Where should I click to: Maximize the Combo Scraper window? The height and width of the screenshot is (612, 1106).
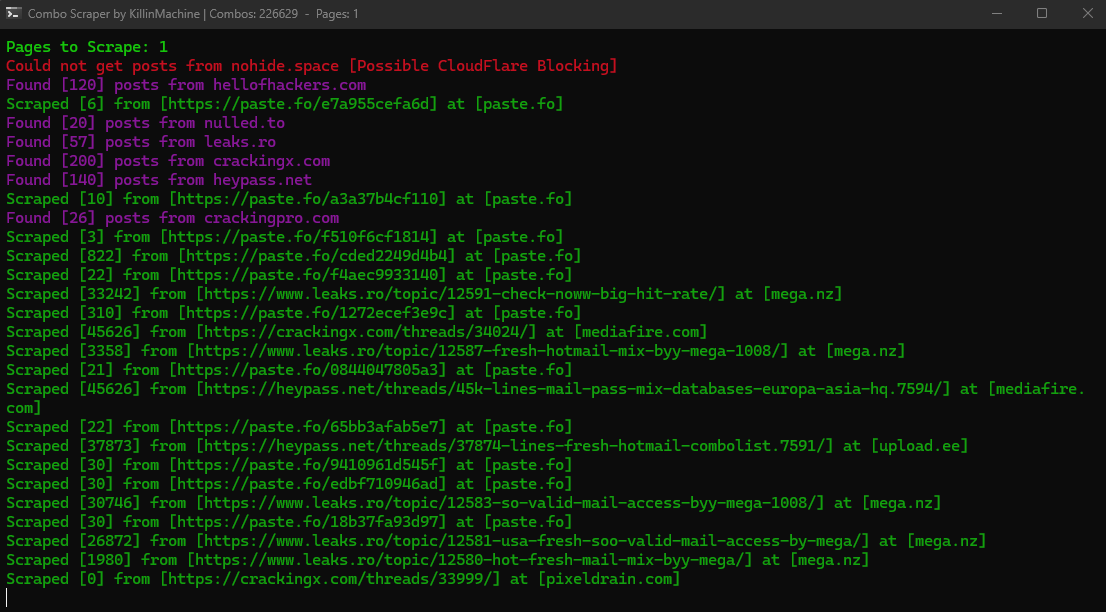[1042, 13]
